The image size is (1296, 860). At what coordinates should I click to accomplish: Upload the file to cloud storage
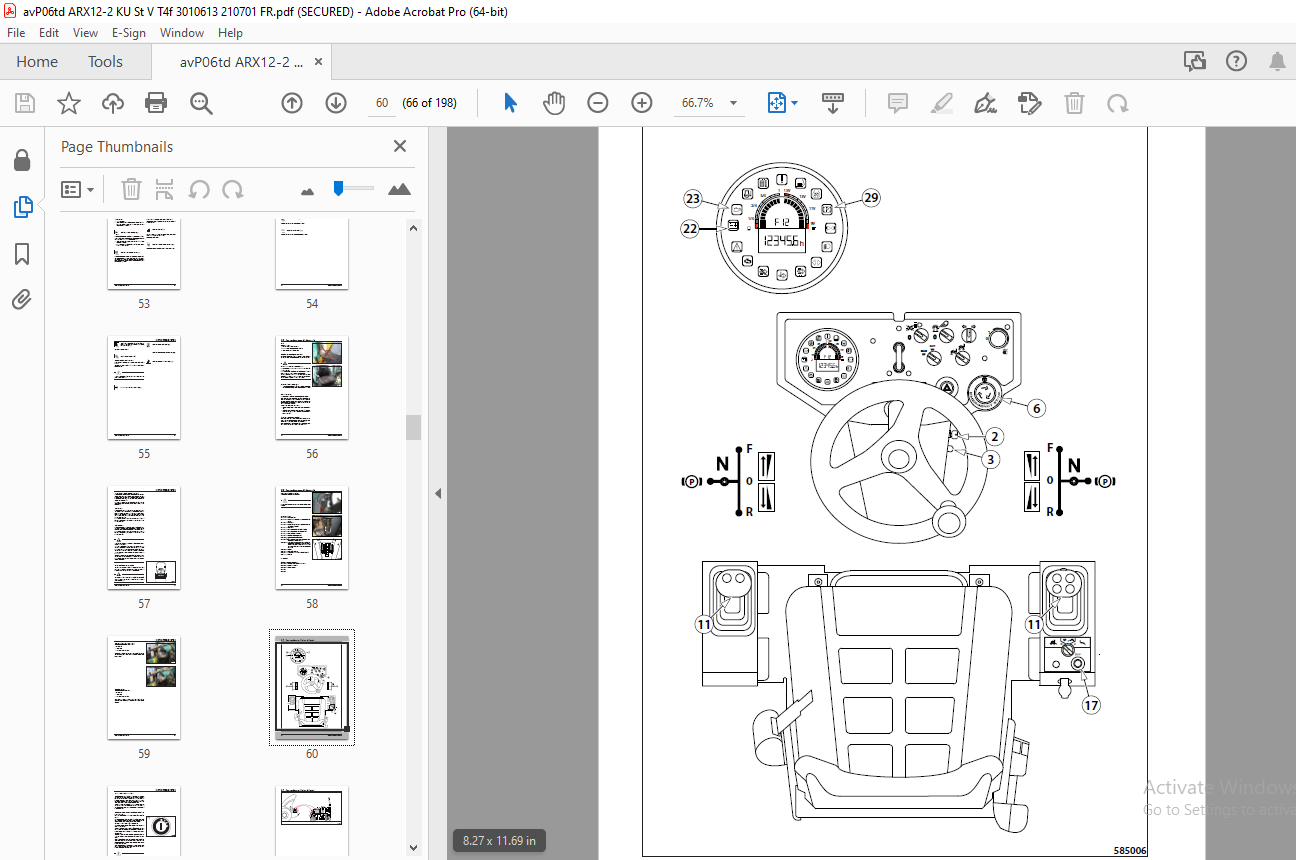coord(112,103)
